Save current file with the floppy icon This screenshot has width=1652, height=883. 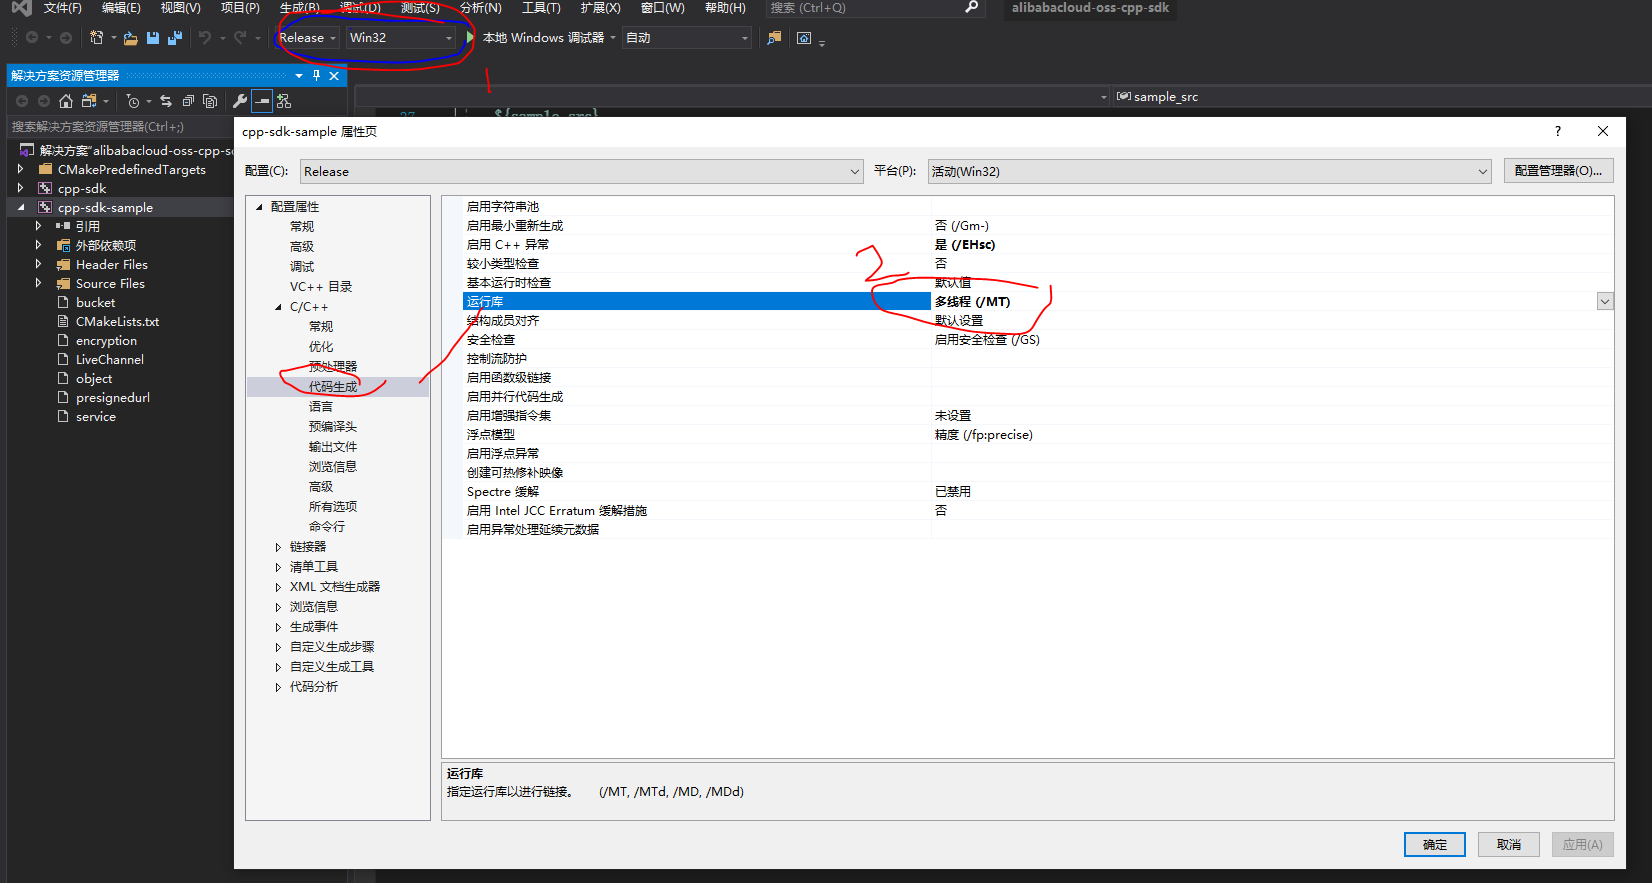tap(153, 38)
